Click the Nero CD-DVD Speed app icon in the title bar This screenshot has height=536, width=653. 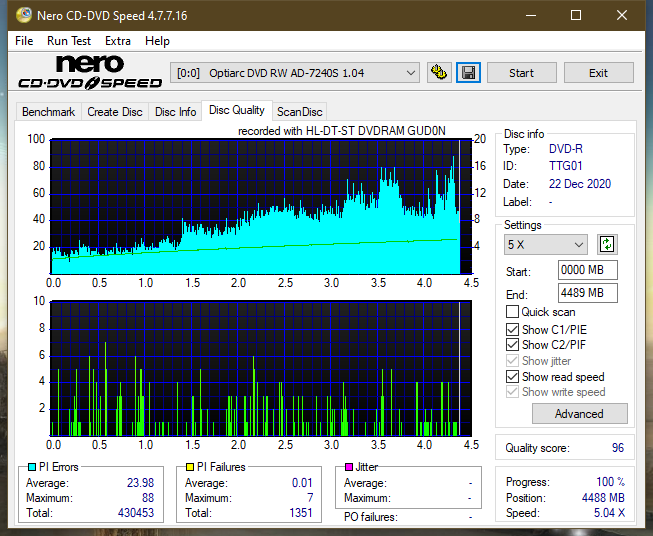point(24,15)
